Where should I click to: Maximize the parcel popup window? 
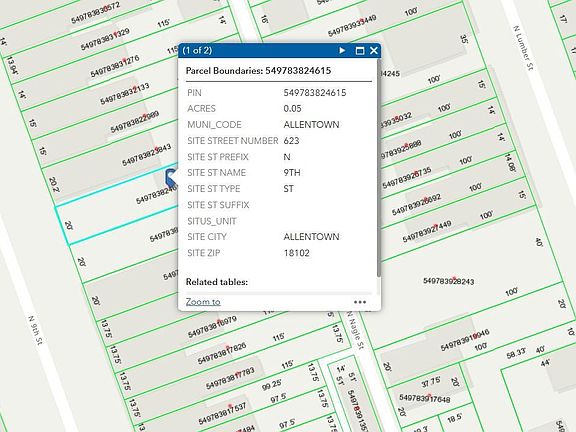[360, 50]
